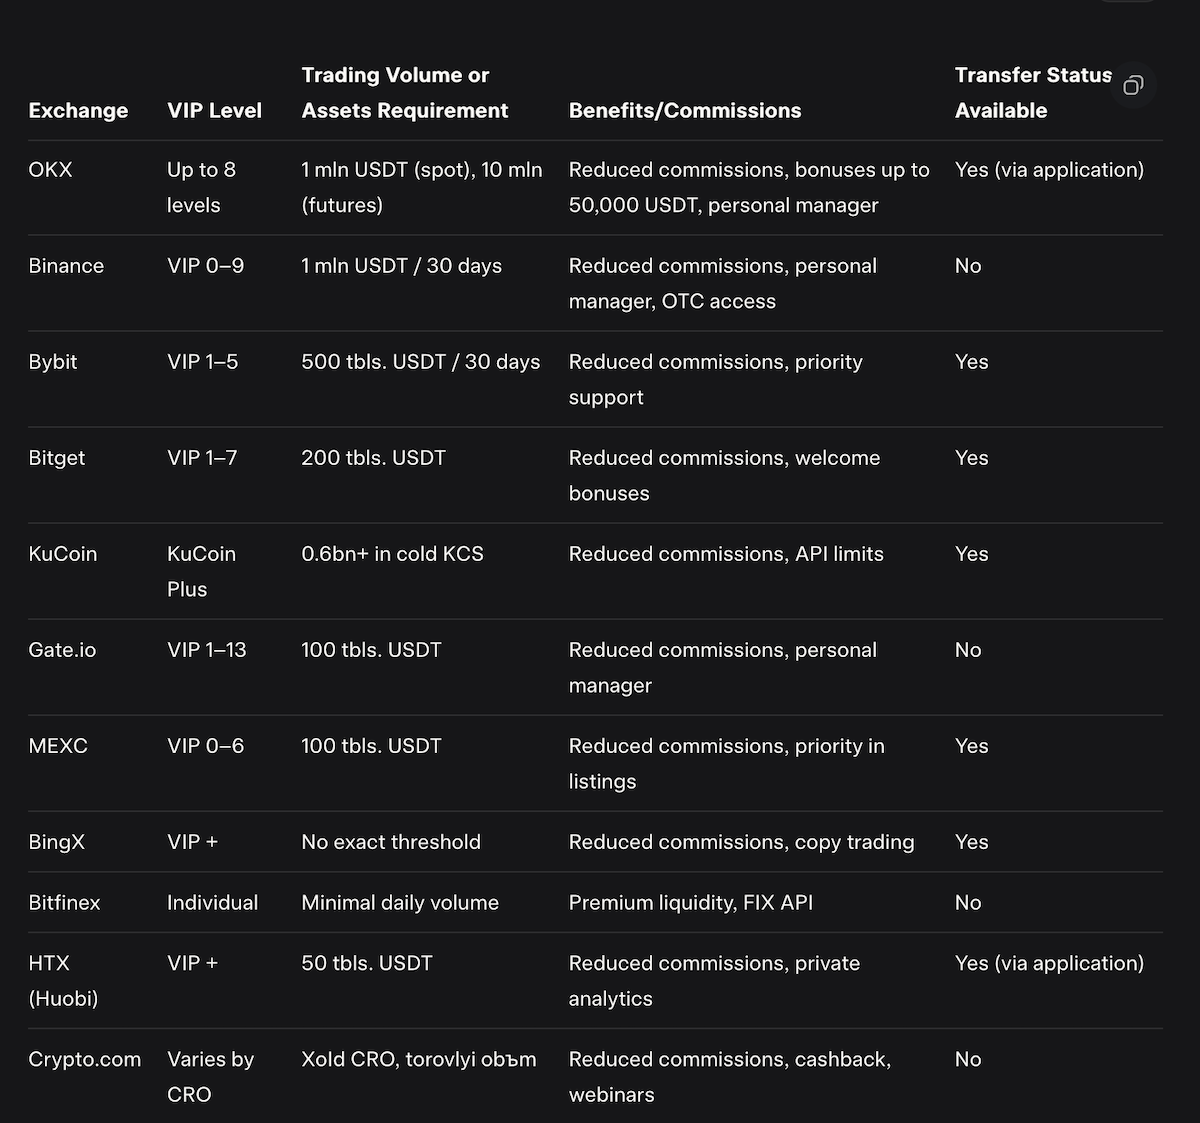Click 'Reduced commissions, welcome bonuses' cell
The height and width of the screenshot is (1123, 1200).
pyautogui.click(x=725, y=476)
